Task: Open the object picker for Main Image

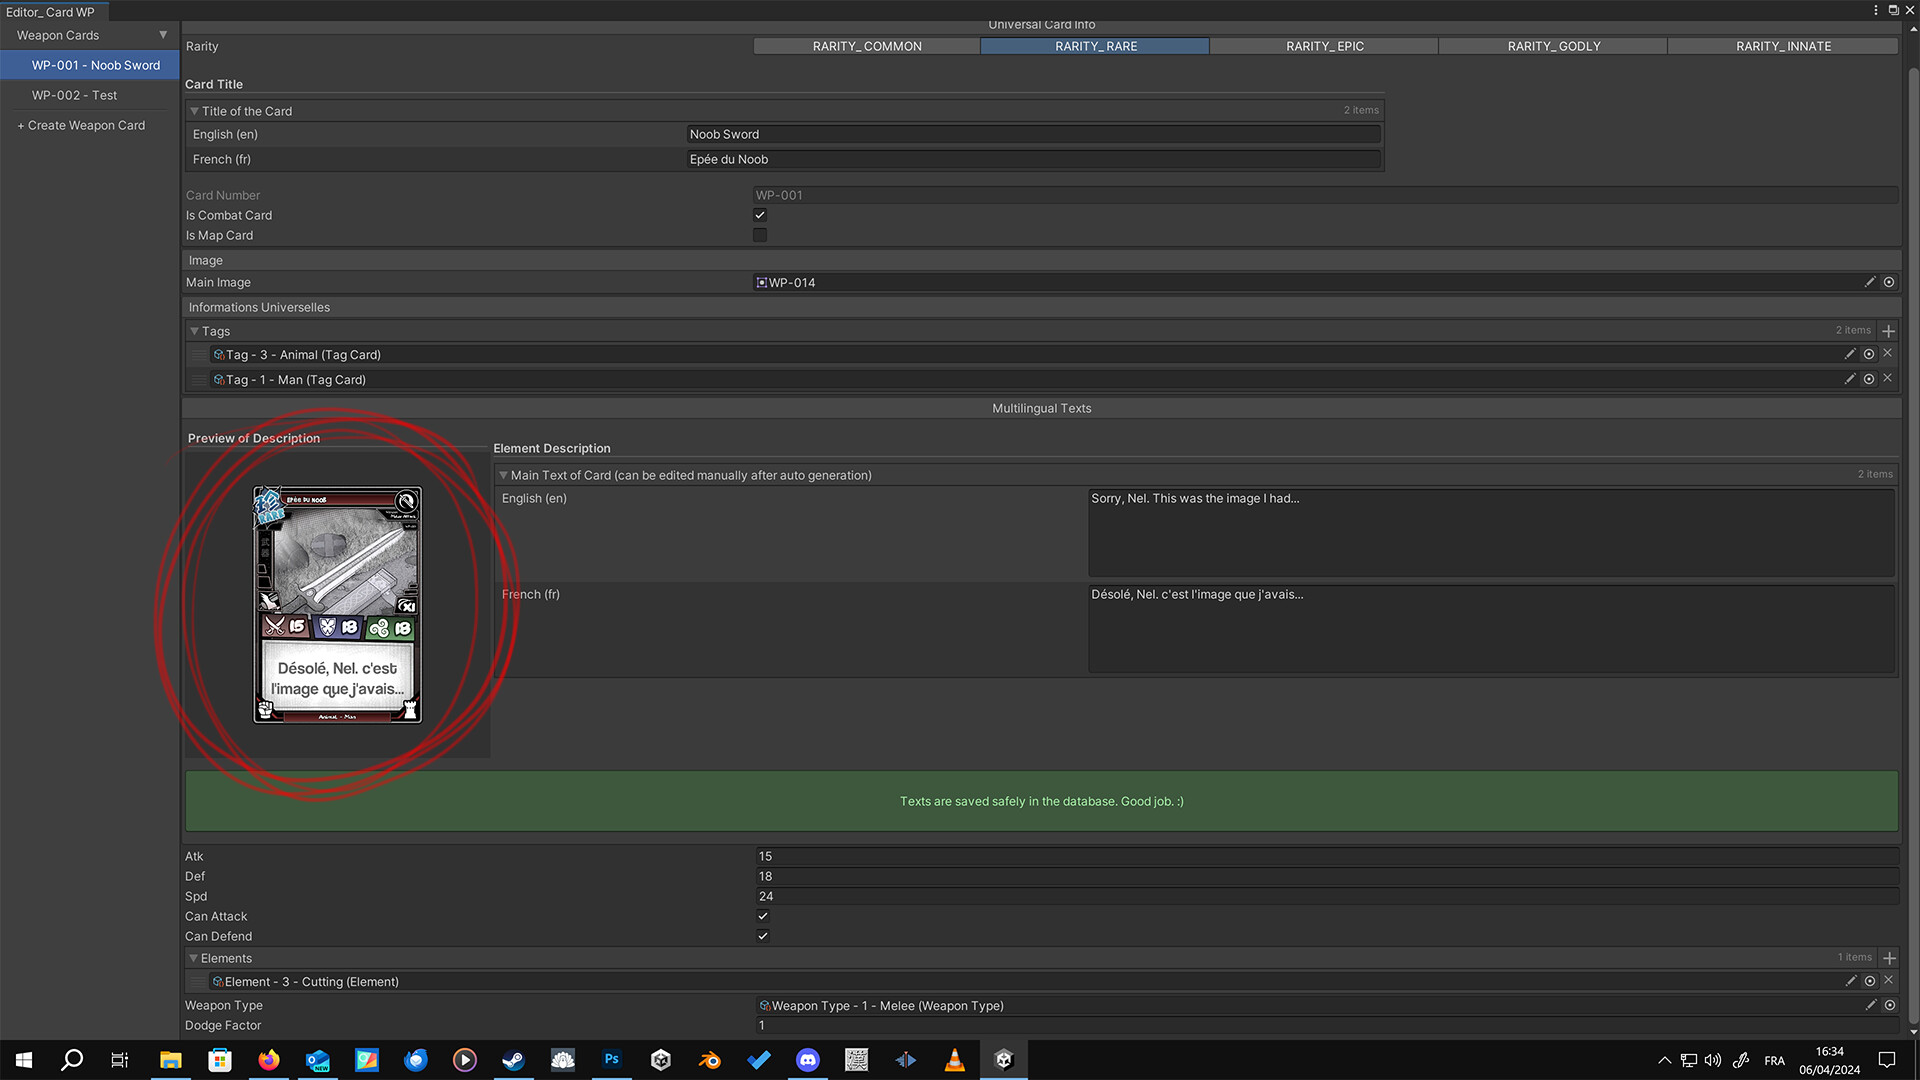Action: [1889, 282]
